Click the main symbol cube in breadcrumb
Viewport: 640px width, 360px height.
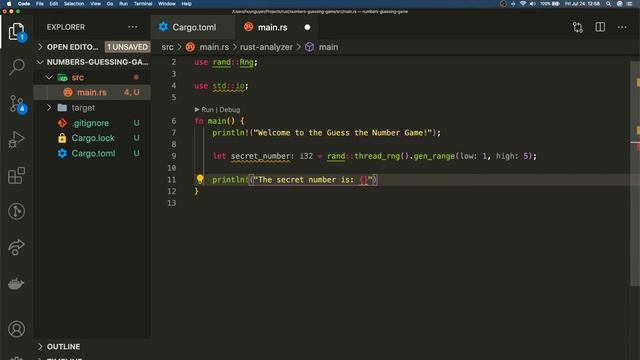coord(309,47)
